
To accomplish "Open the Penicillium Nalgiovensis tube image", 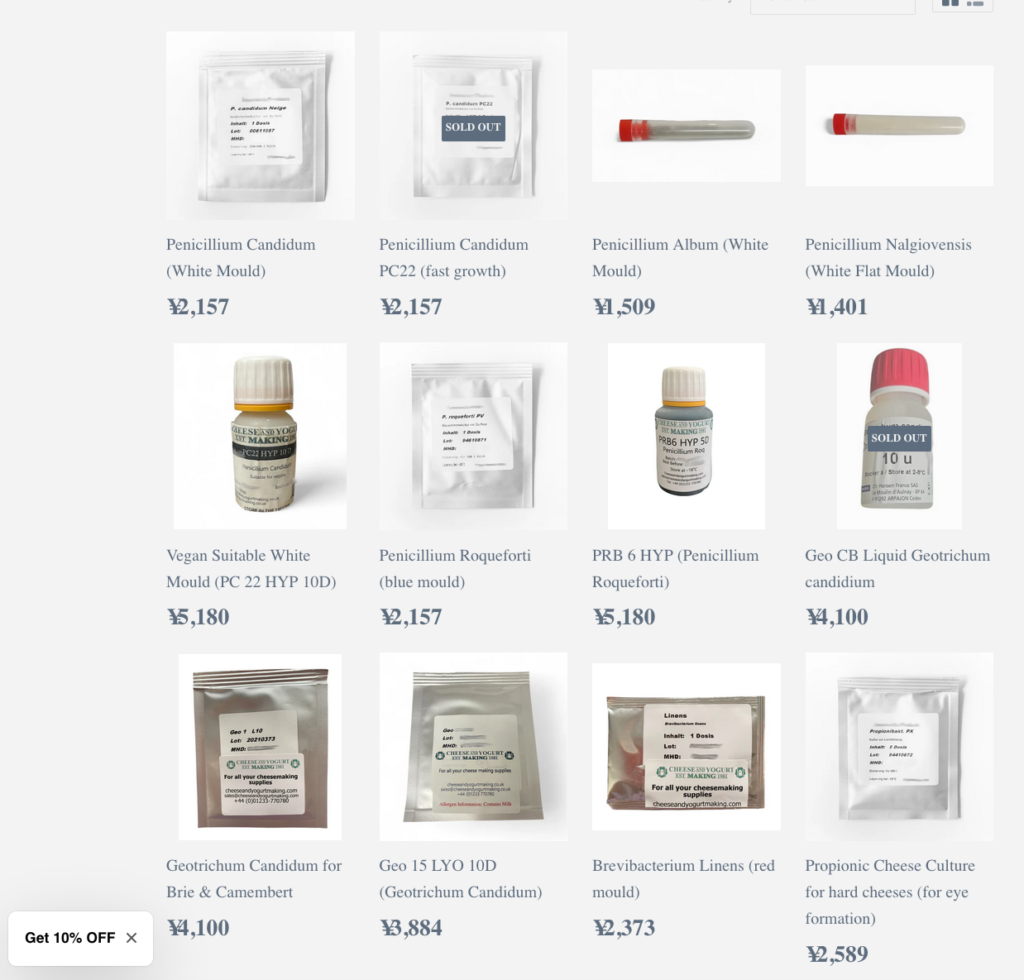I will [899, 125].
